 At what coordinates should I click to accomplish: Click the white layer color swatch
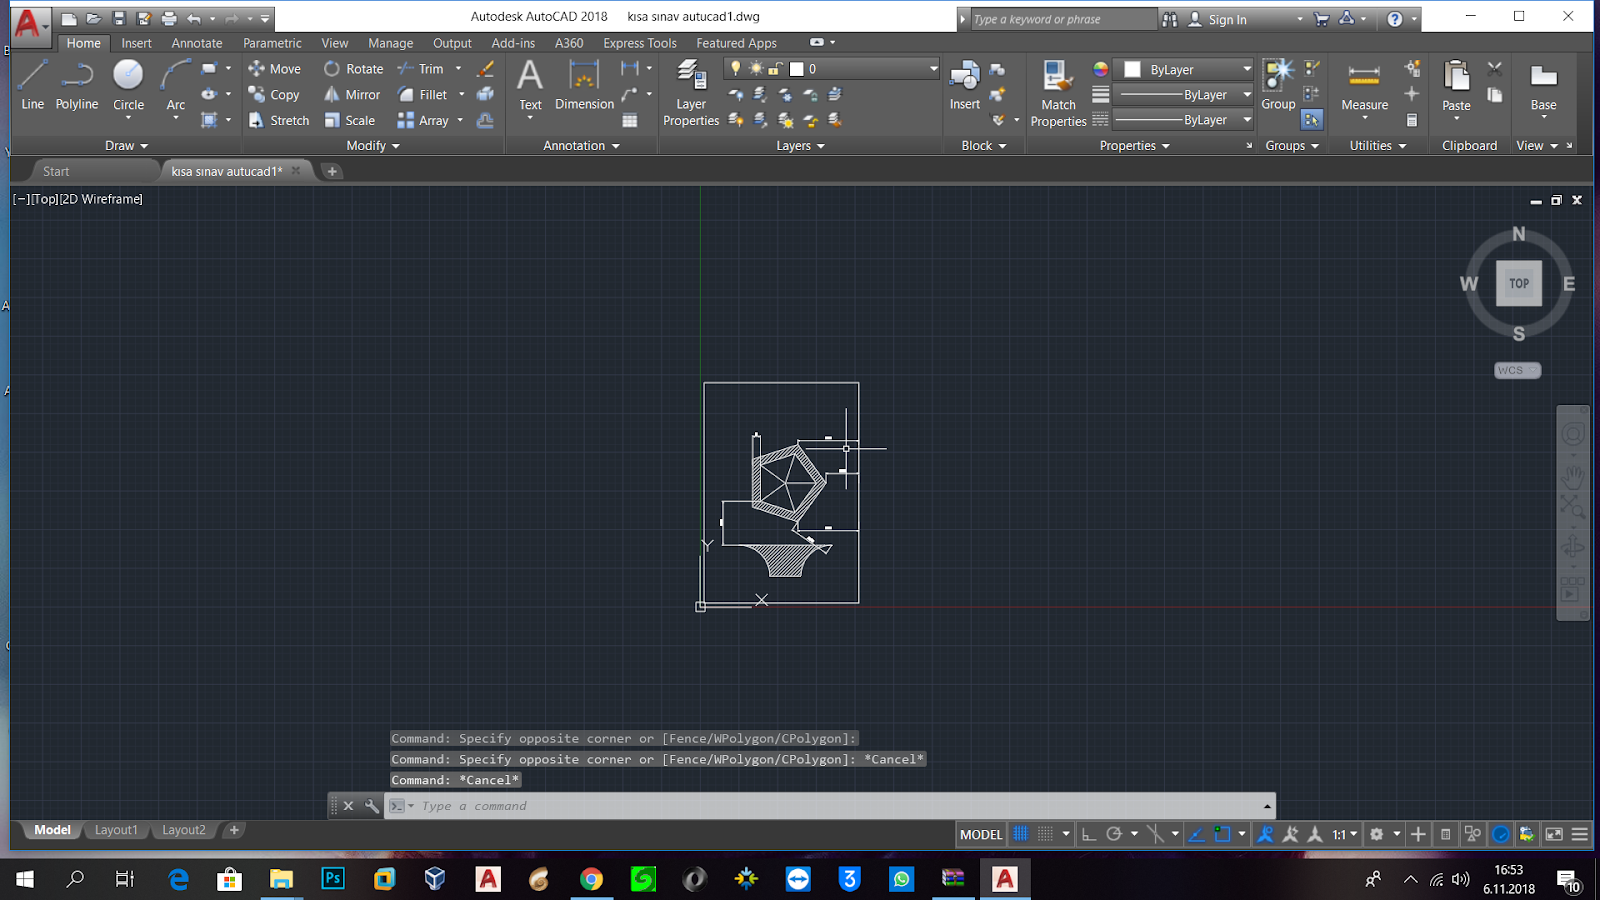pos(797,69)
